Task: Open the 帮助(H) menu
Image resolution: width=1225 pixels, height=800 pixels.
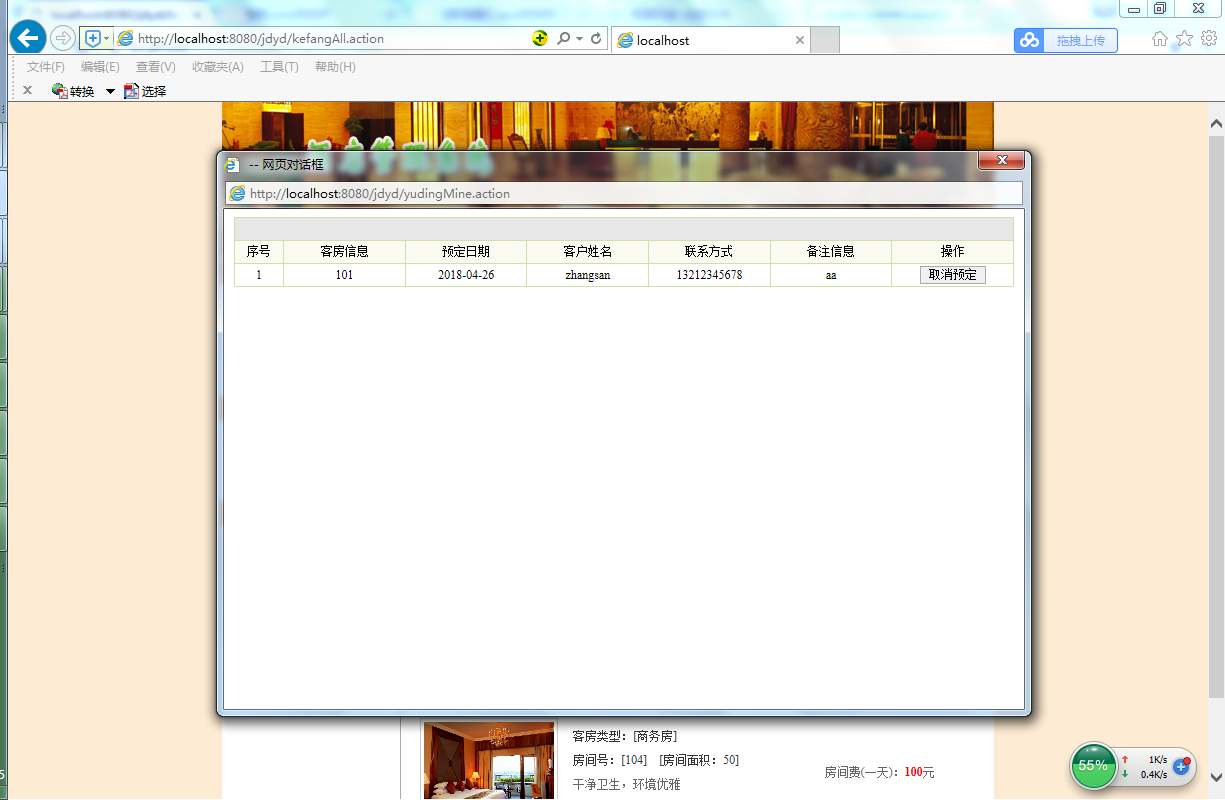Action: point(335,67)
